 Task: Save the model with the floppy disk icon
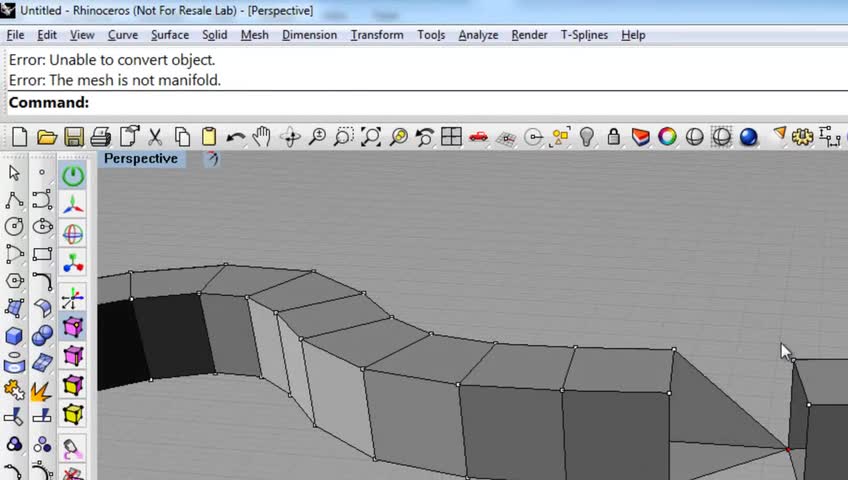pos(74,137)
